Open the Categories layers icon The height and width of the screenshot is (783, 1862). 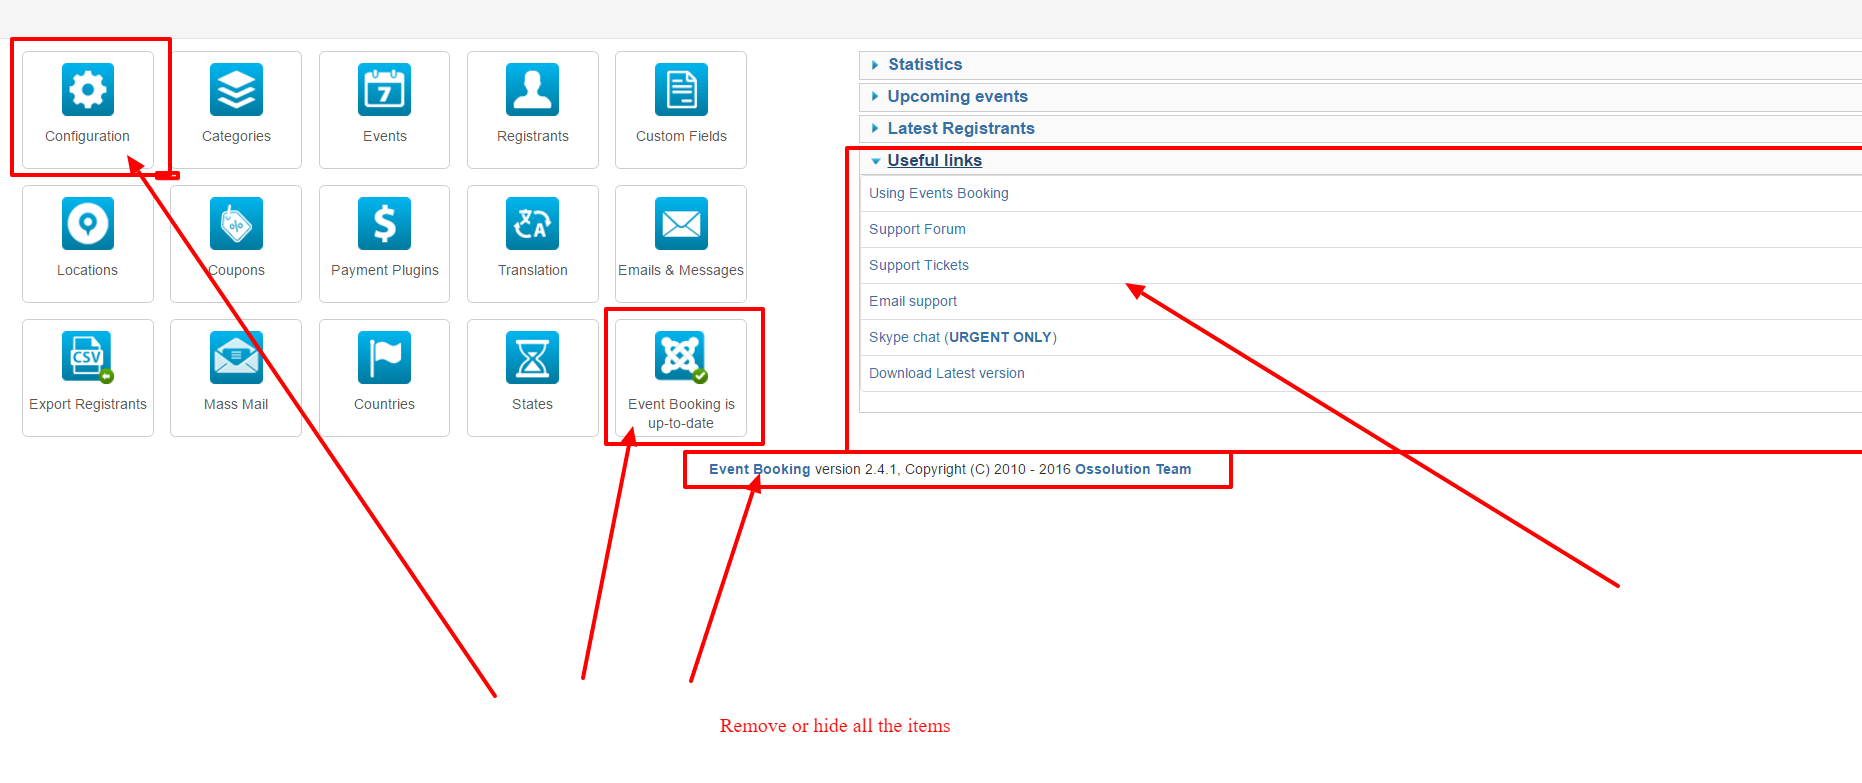236,90
